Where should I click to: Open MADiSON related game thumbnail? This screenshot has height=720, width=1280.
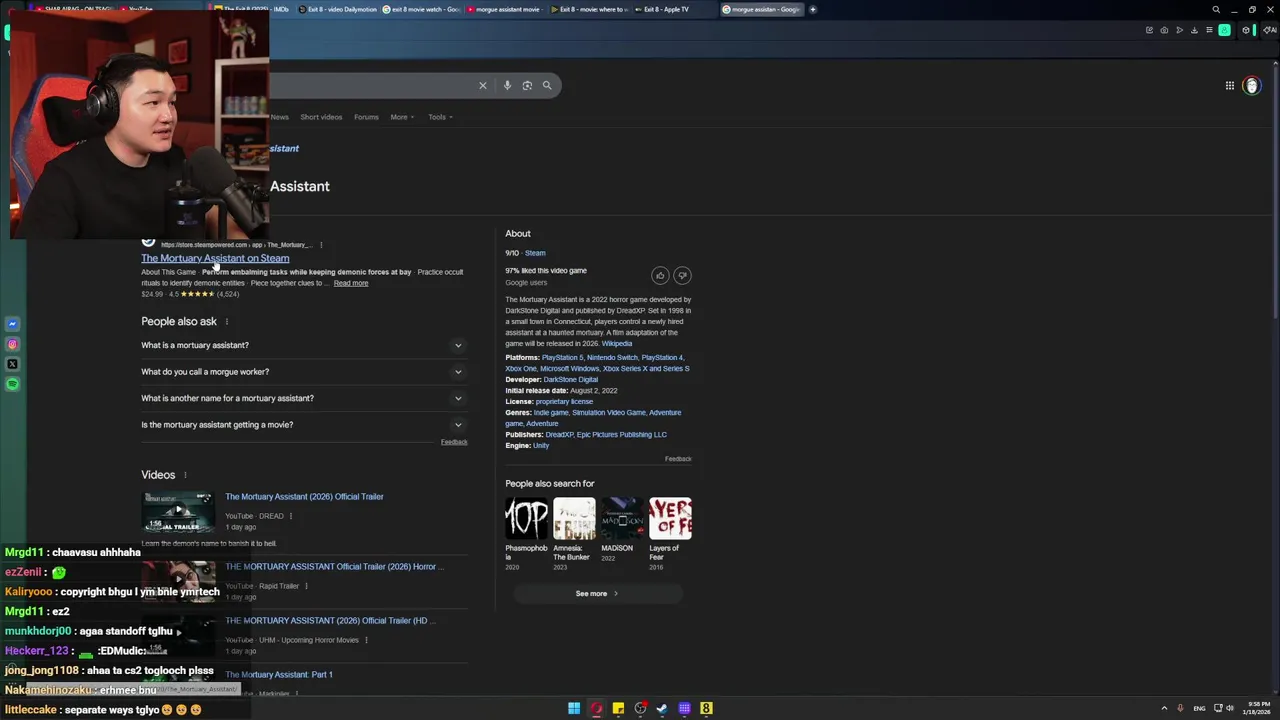tap(622, 518)
